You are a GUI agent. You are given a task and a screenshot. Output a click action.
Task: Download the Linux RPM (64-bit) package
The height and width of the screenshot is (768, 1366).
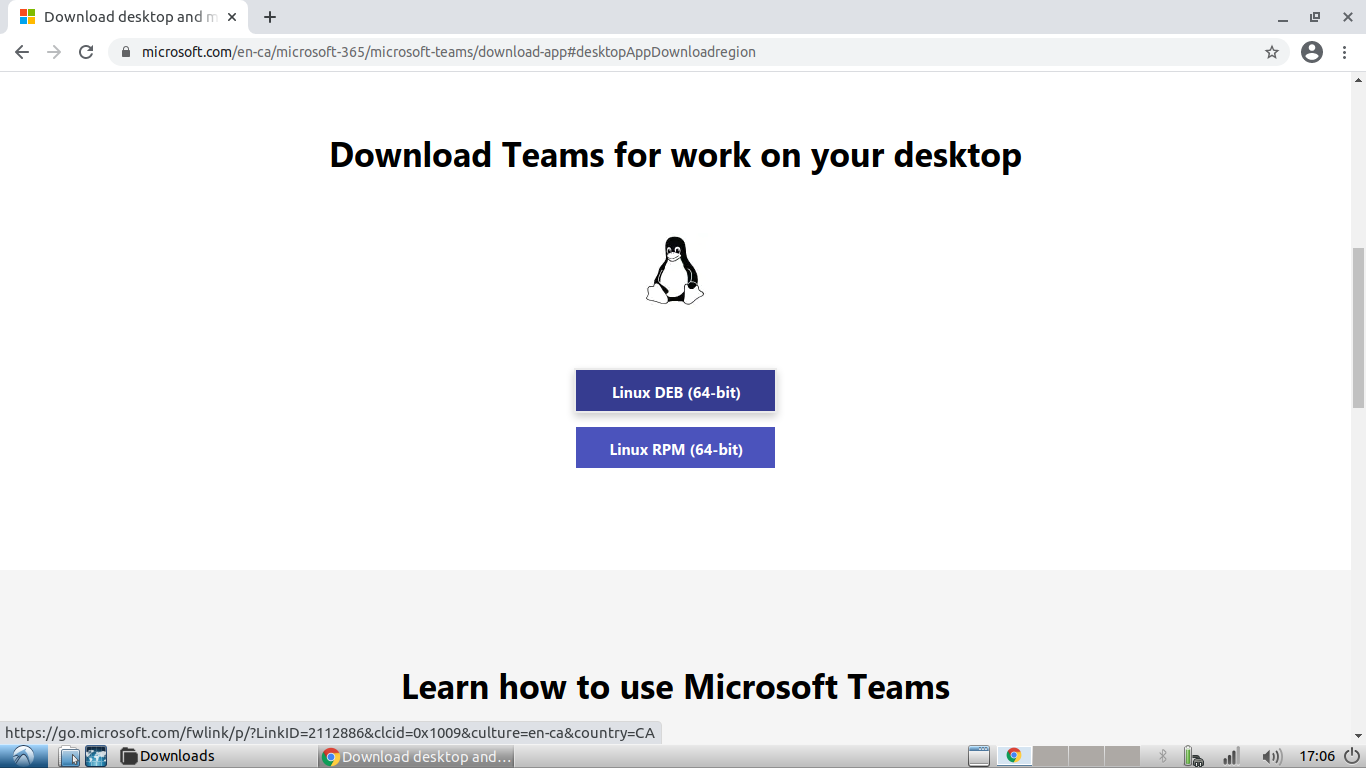(675, 449)
